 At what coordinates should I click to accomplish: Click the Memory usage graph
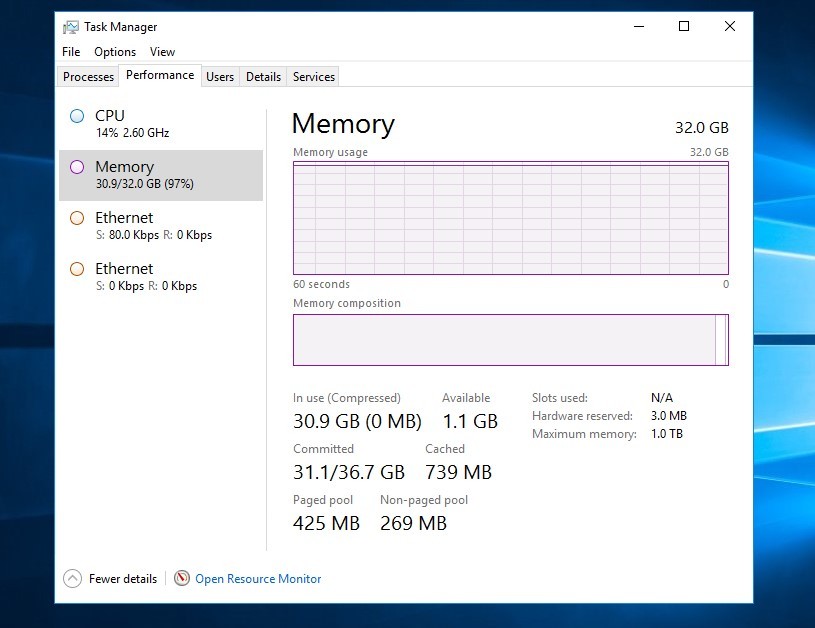coord(511,218)
